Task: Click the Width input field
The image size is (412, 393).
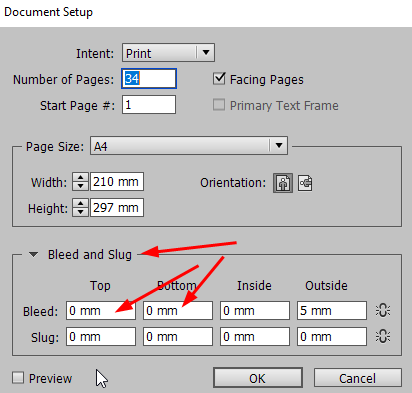Action: (x=117, y=182)
